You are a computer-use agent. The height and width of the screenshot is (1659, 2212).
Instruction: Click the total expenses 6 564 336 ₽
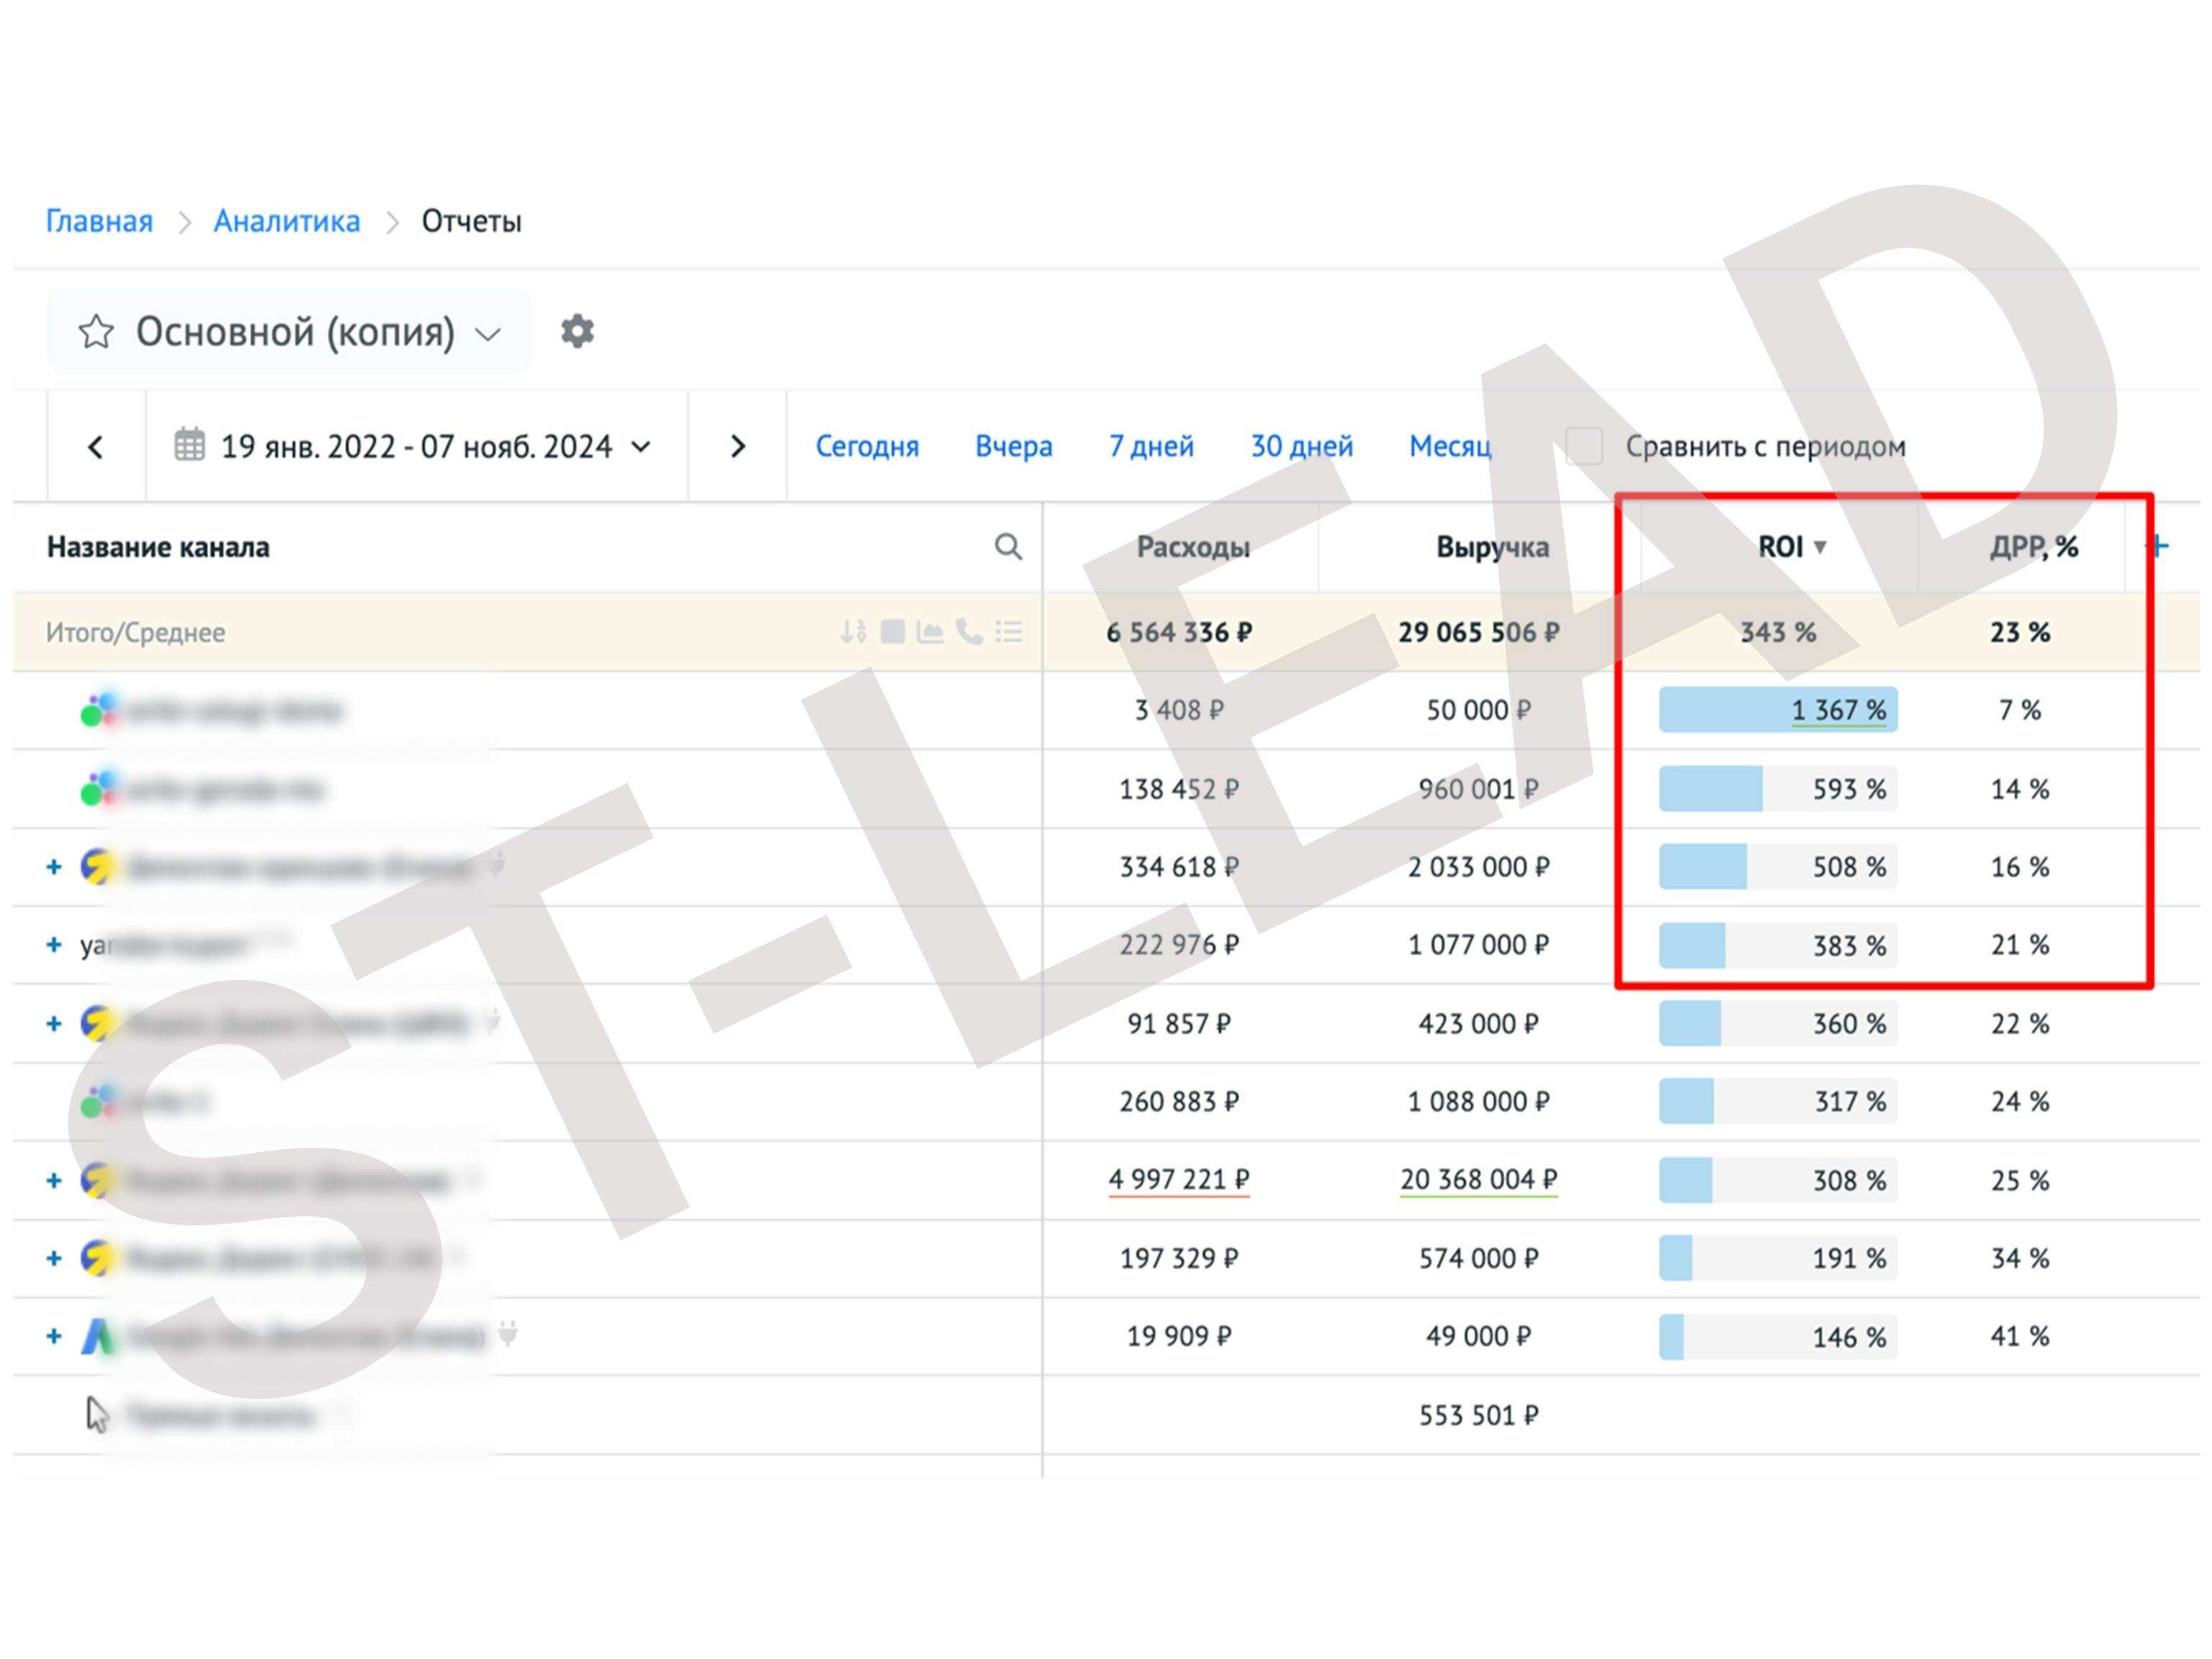tap(1179, 632)
